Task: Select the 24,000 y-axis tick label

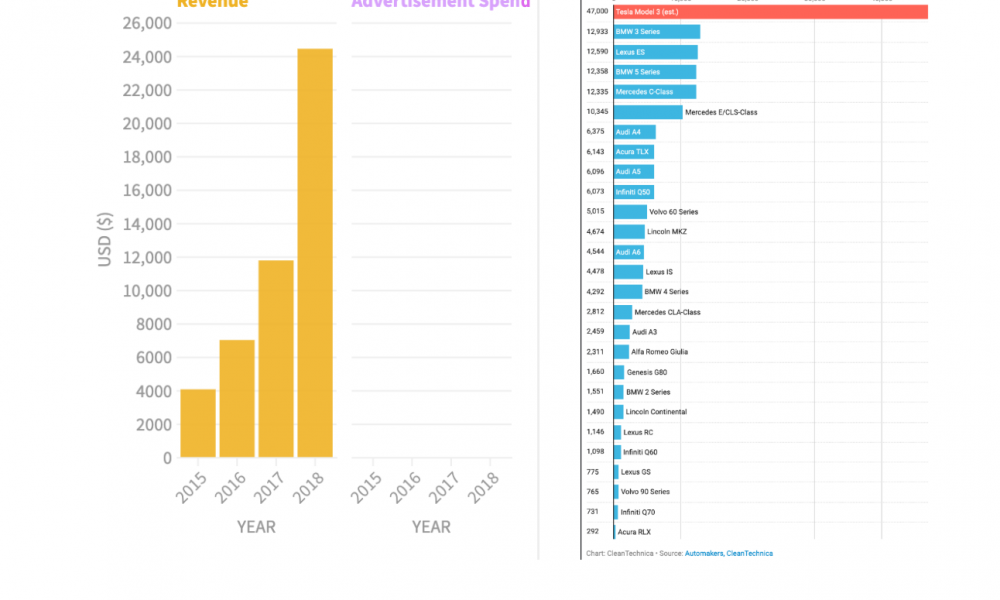Action: pyautogui.click(x=147, y=57)
